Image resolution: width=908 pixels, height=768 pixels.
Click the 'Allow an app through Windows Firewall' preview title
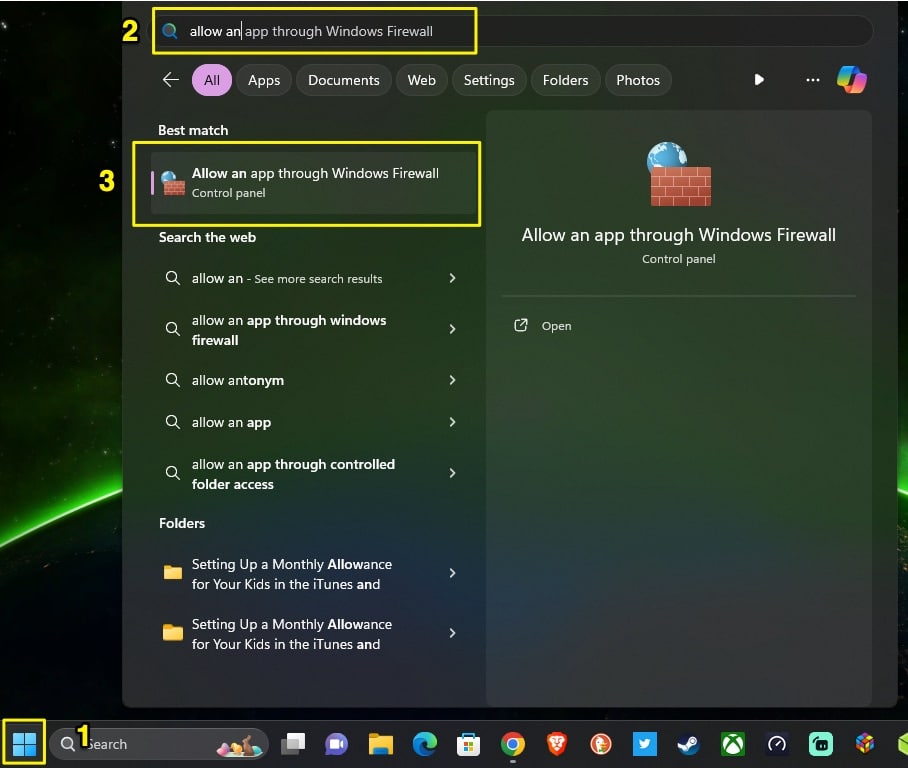[678, 235]
